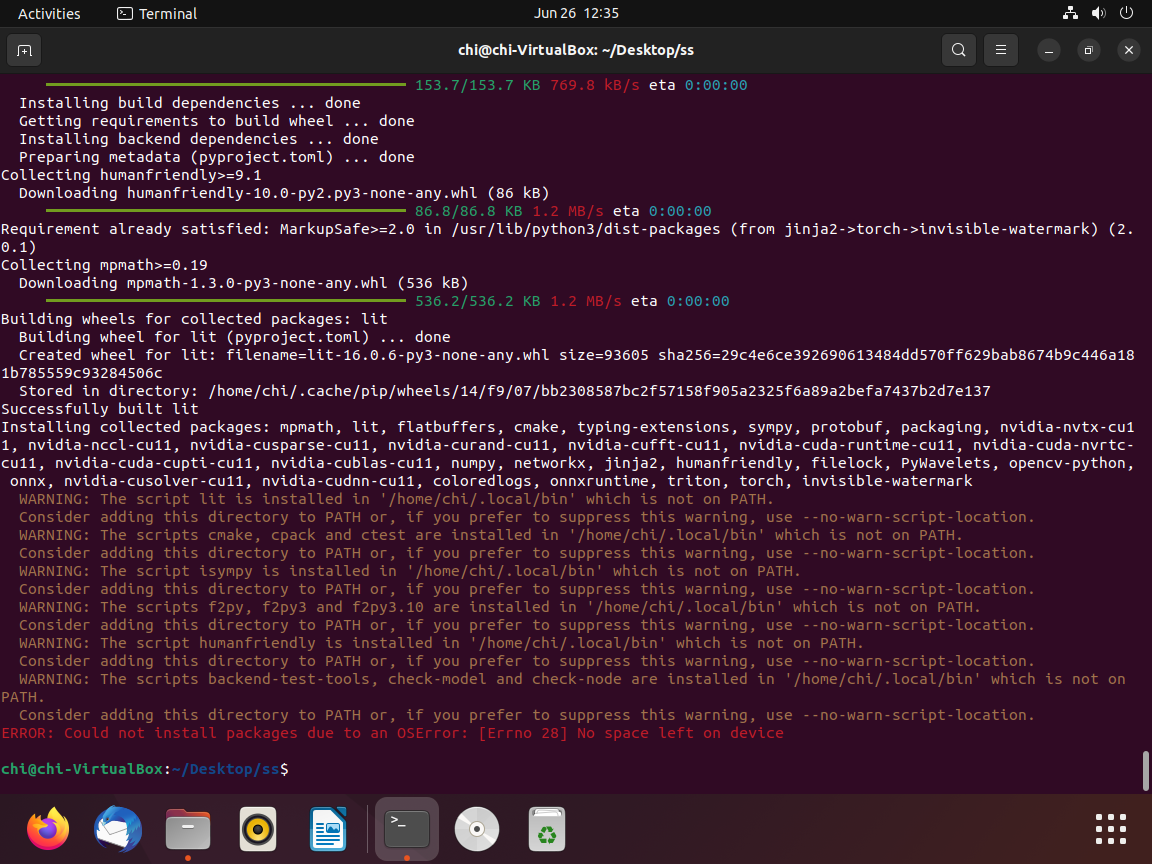The height and width of the screenshot is (864, 1152).
Task: Click 'Installing build dependencies ... done' line
Action: [x=190, y=104]
